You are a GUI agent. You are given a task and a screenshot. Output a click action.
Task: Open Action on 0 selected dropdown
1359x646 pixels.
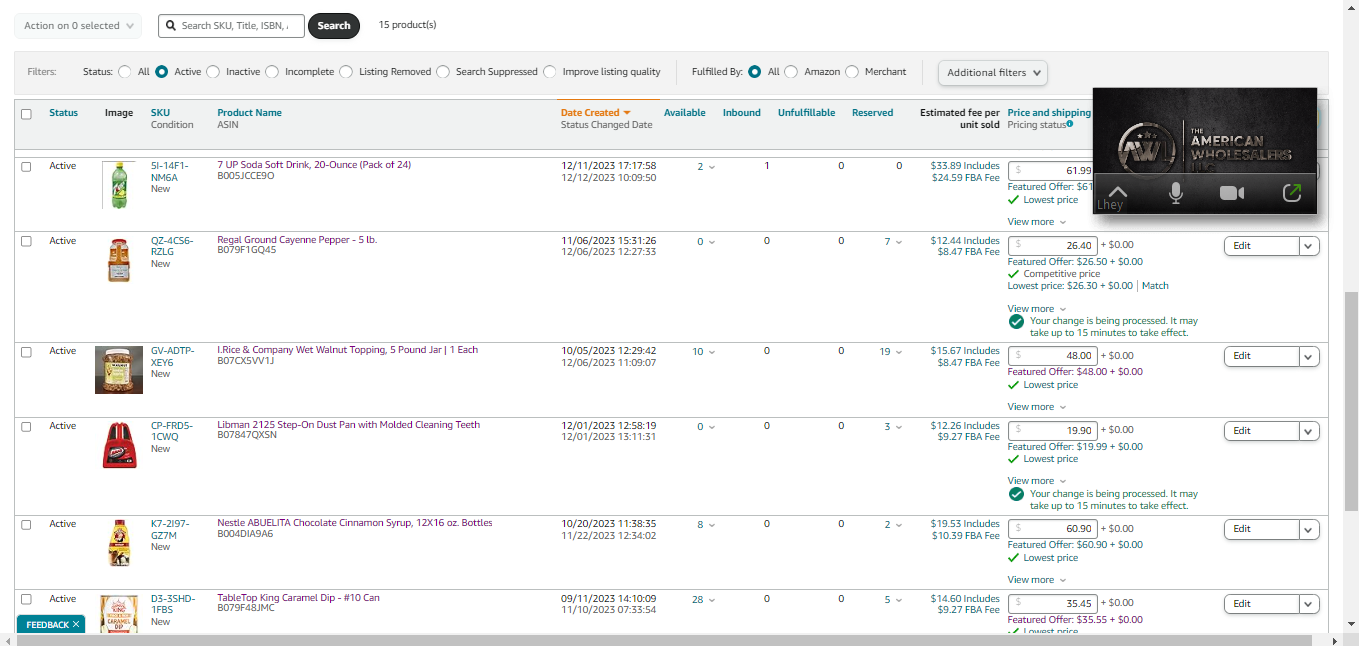[x=78, y=26]
